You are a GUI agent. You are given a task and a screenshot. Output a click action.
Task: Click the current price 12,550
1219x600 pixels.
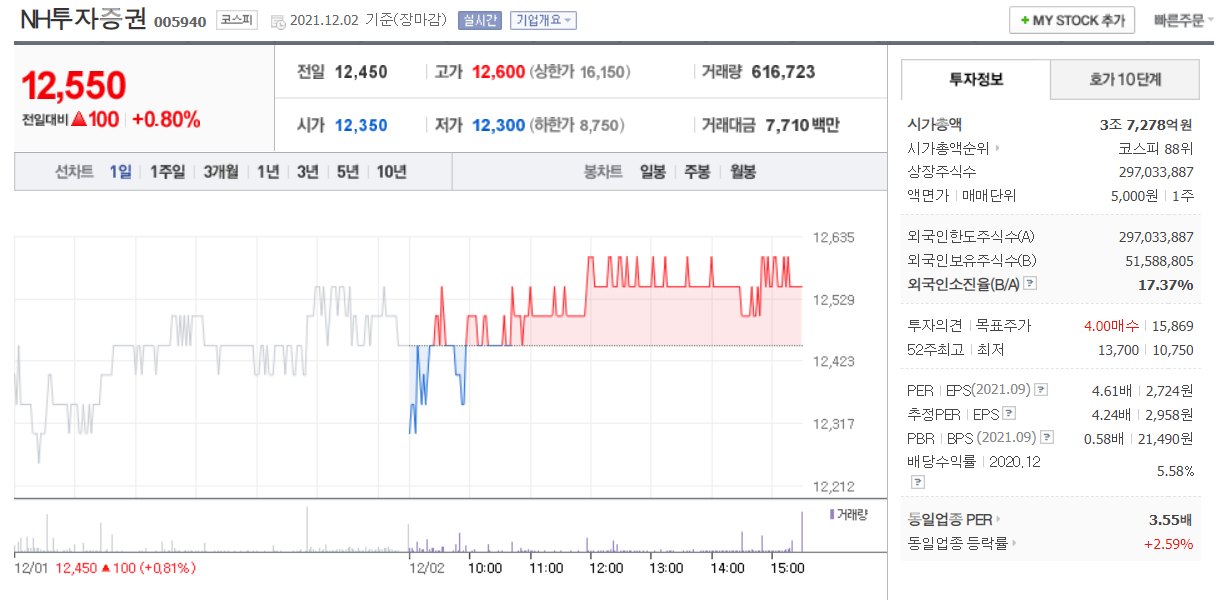coord(74,86)
